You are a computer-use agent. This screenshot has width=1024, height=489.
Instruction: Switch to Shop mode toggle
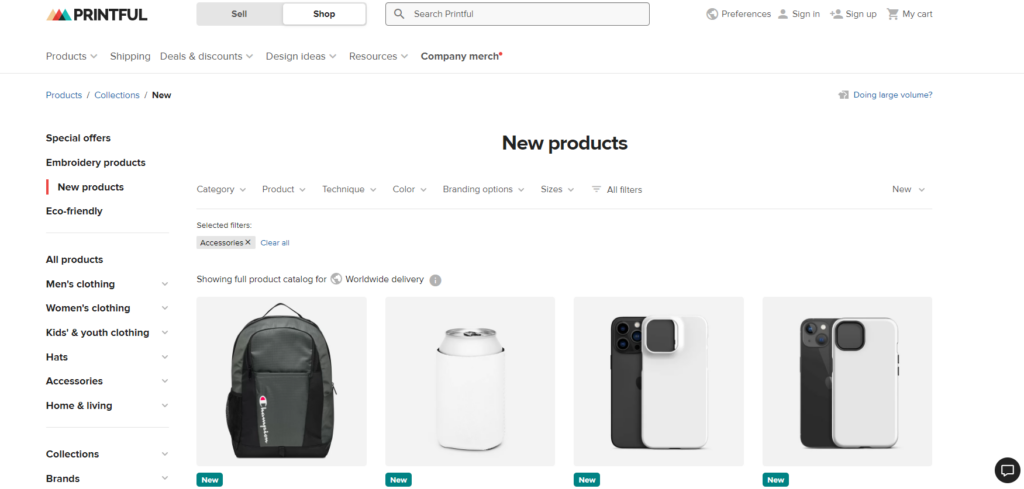324,14
